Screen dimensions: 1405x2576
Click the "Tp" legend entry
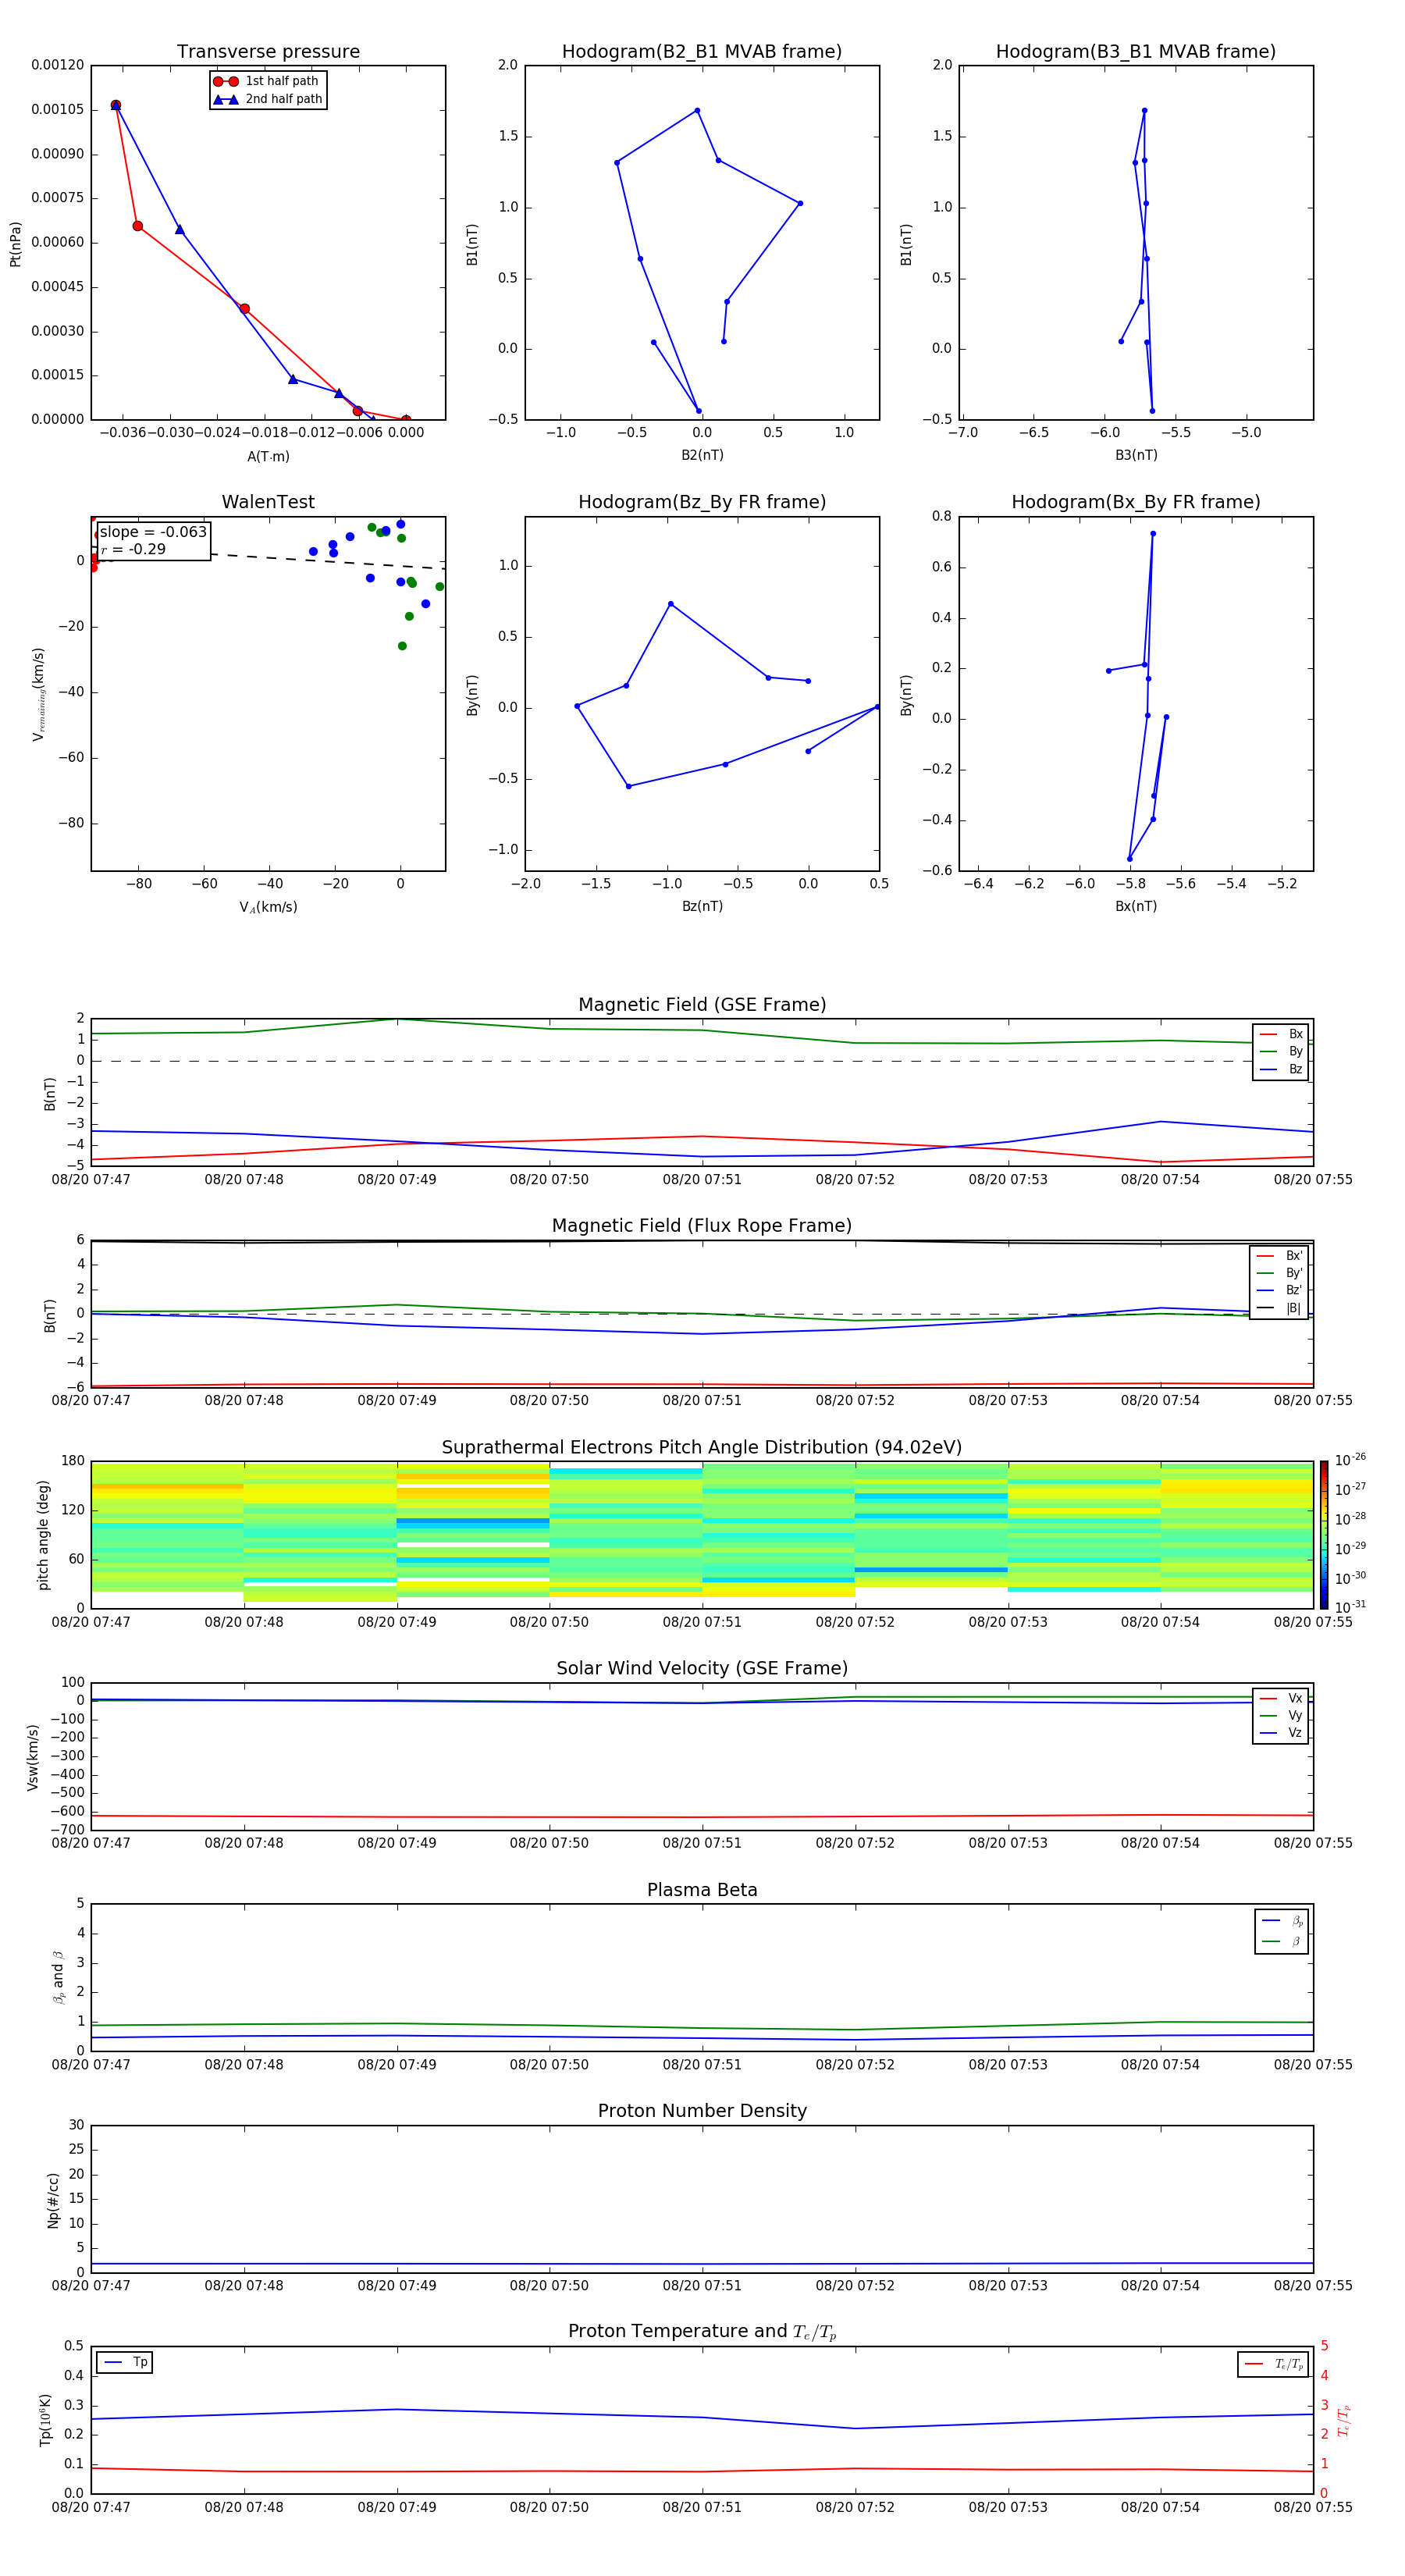(x=125, y=2362)
